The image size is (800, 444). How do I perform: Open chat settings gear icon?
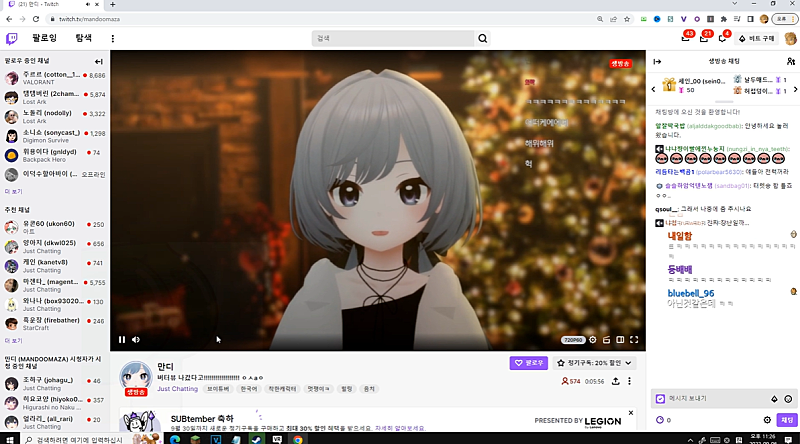coord(767,420)
